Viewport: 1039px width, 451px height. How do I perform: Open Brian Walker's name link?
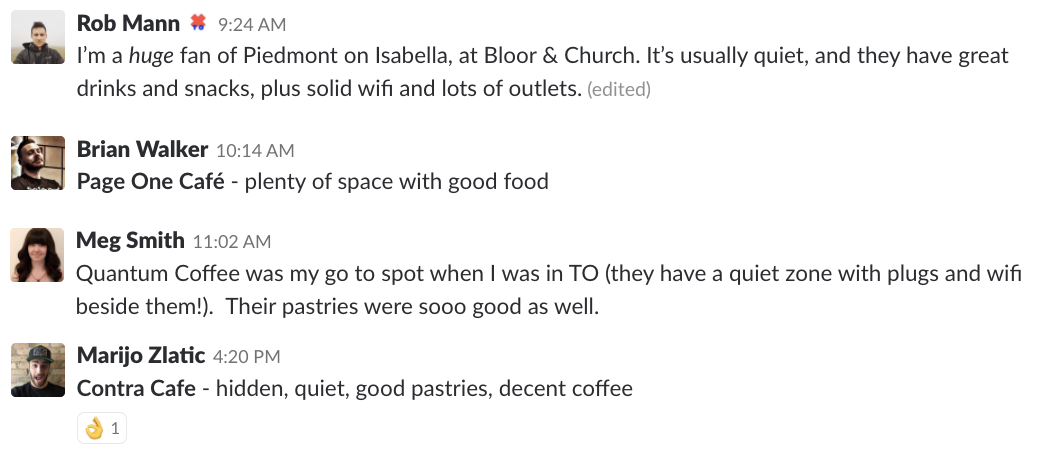(142, 150)
